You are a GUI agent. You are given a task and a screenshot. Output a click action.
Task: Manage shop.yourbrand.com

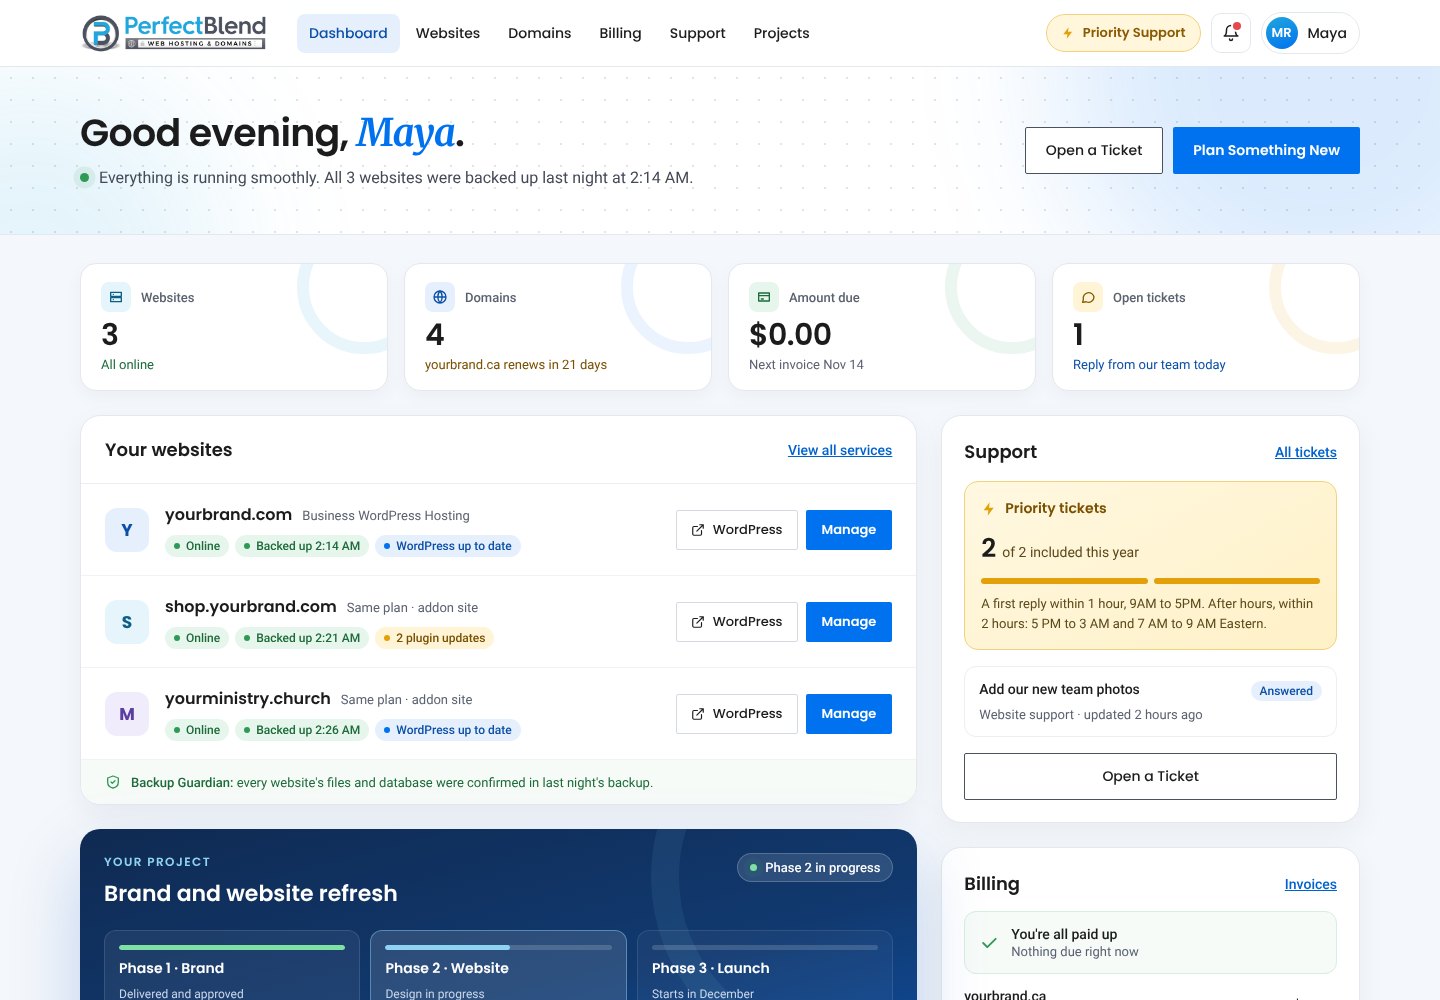849,622
